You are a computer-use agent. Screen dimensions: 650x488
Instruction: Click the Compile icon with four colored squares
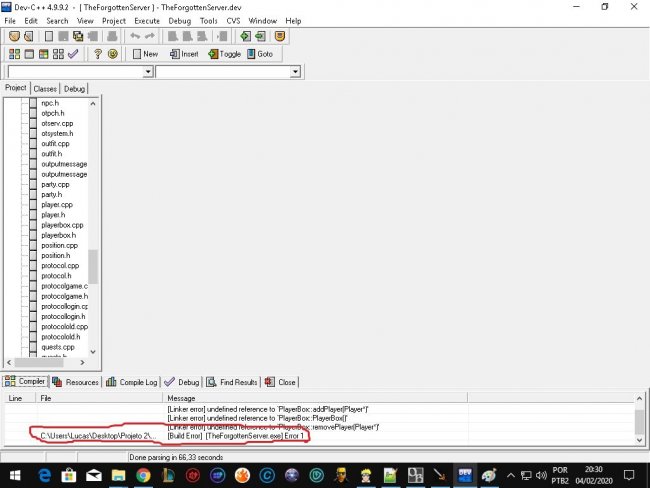tap(15, 54)
